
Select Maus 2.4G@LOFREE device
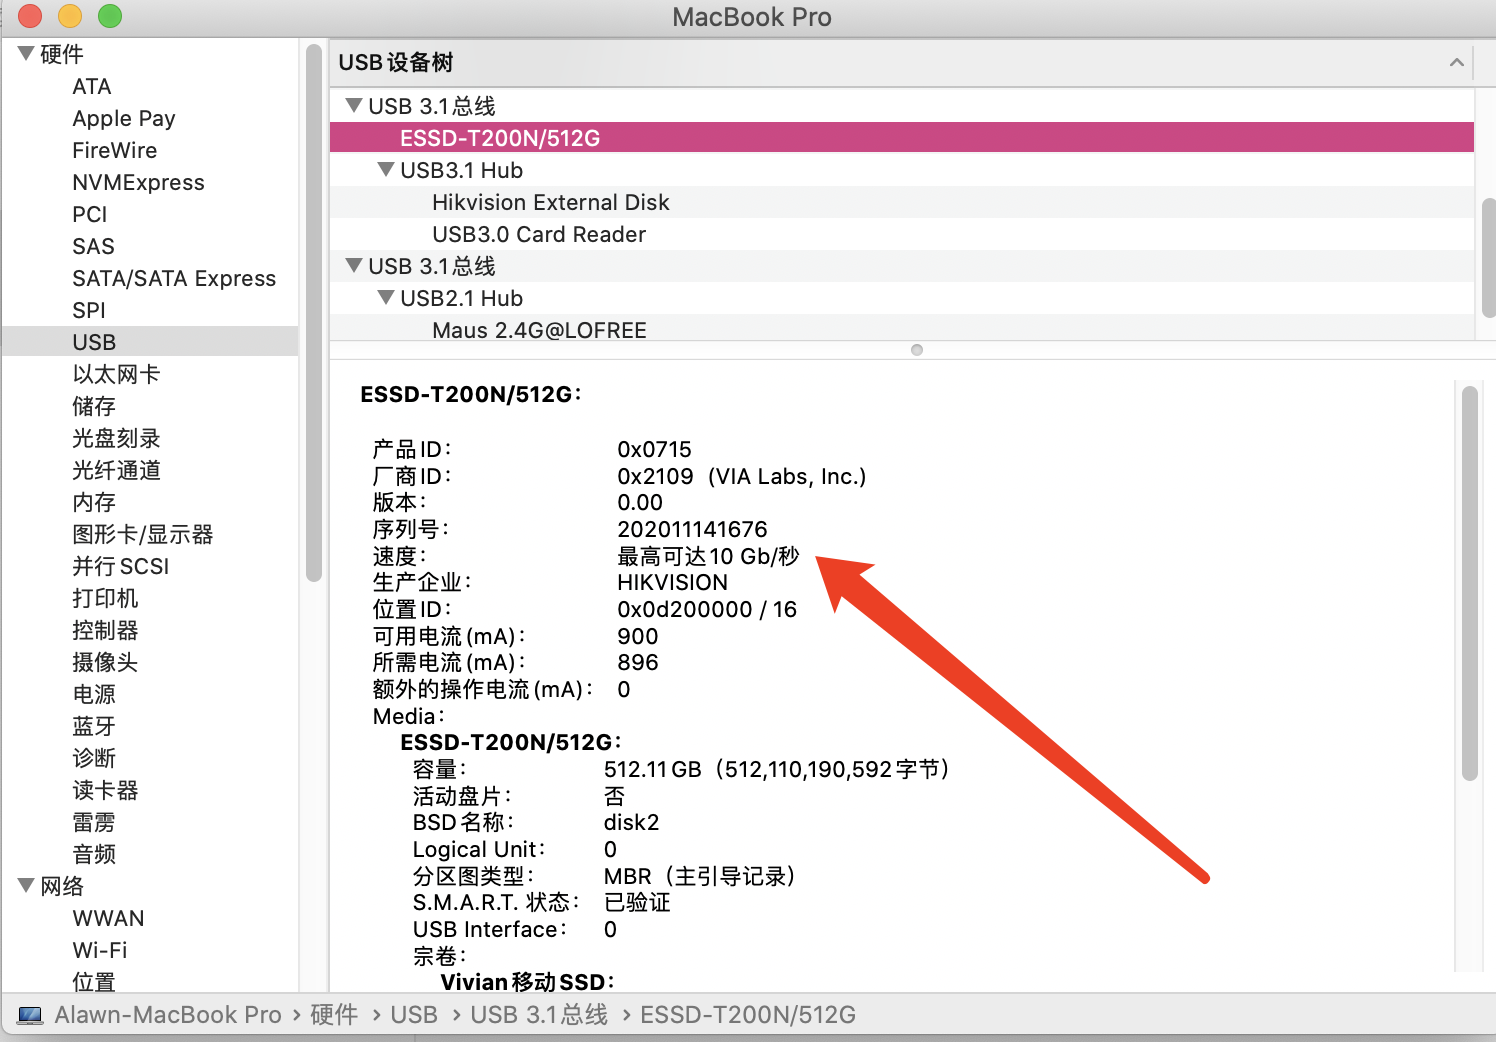(x=902, y=329)
